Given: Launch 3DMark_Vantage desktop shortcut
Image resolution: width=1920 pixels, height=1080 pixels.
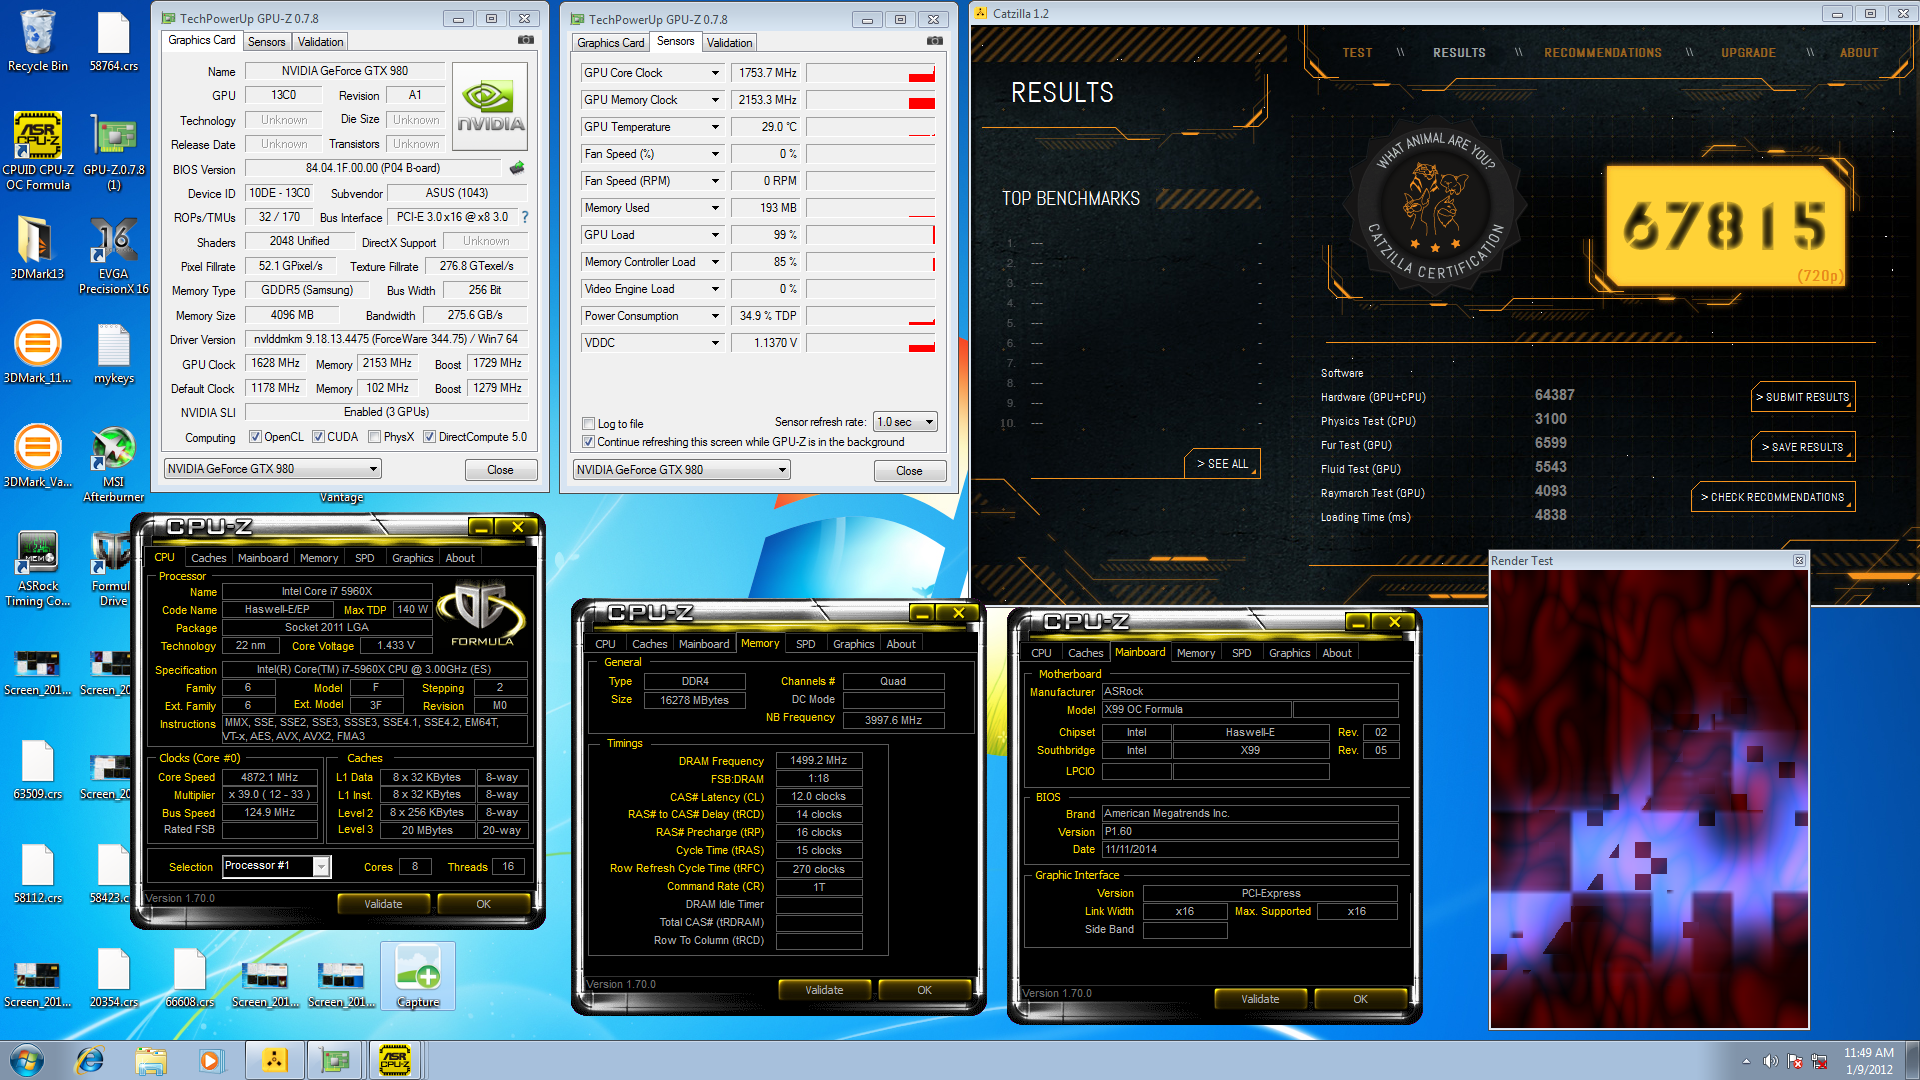Looking at the screenshot, I should pos(37,456).
